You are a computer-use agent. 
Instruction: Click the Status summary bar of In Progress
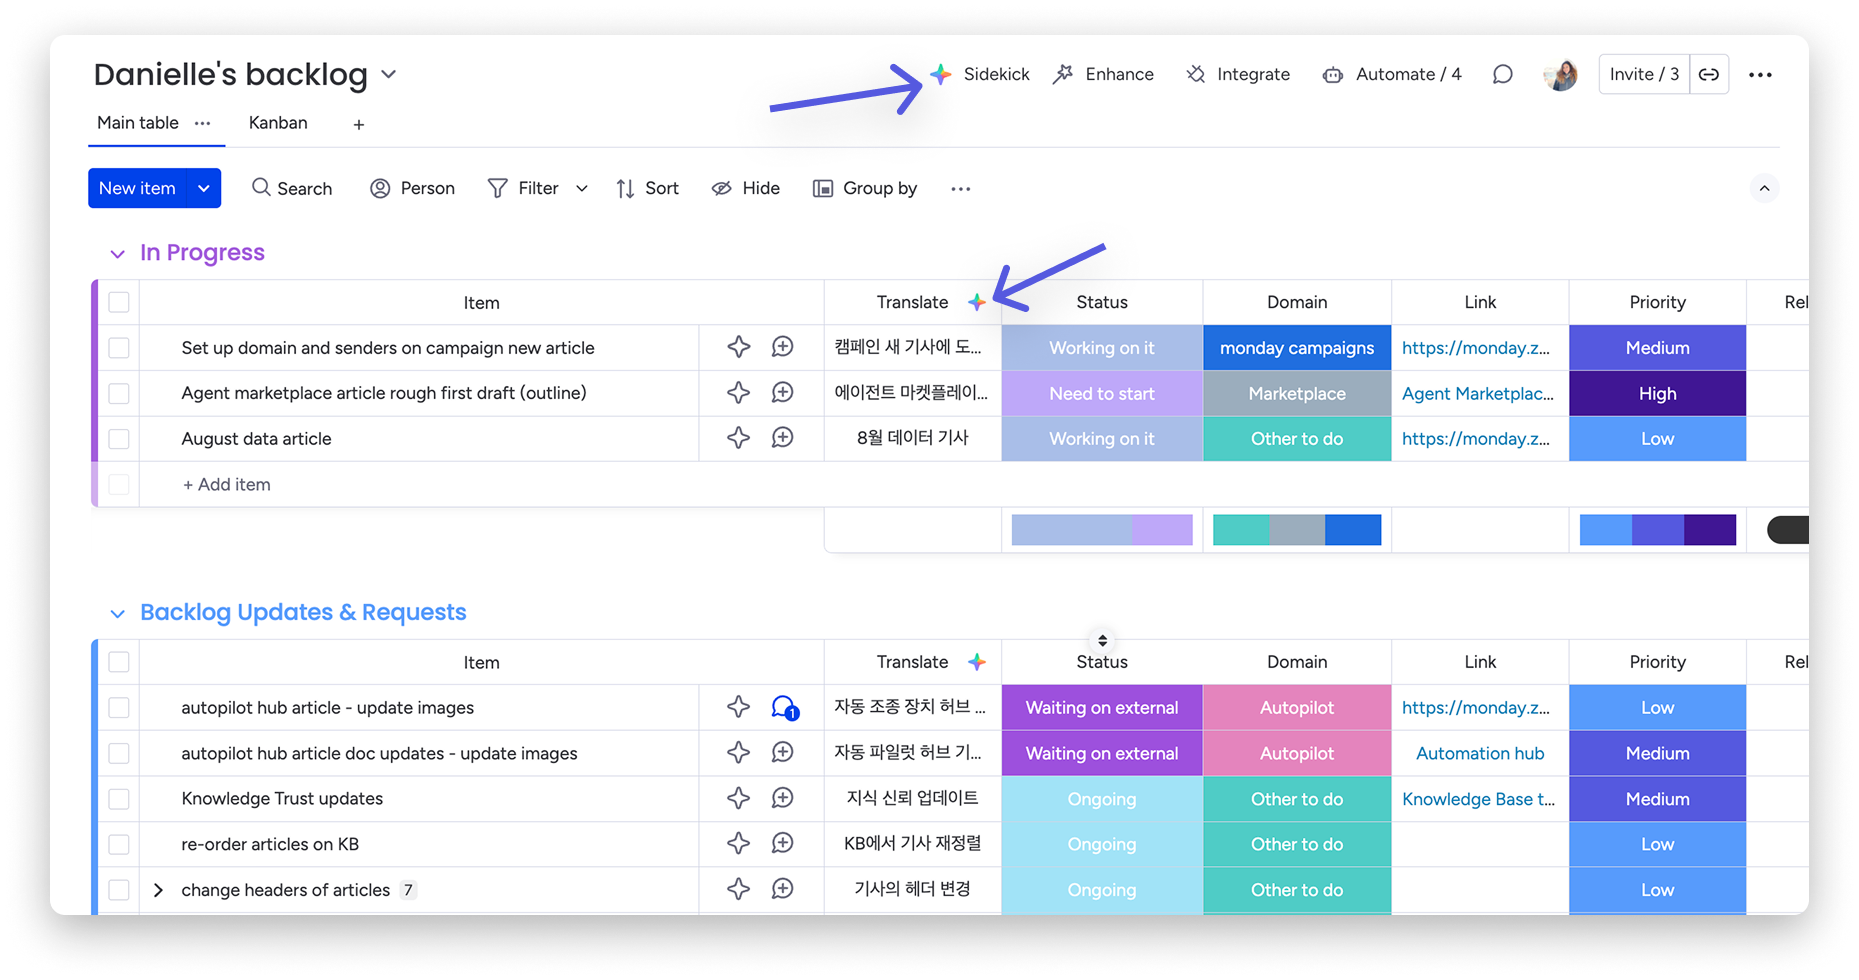point(1101,529)
